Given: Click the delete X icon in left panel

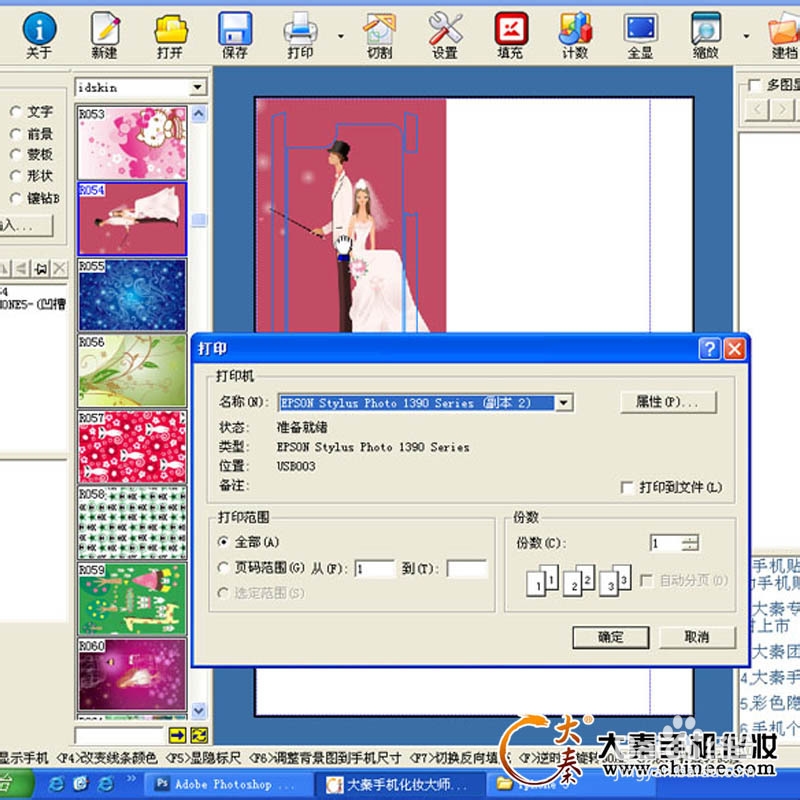Looking at the screenshot, I should [x=60, y=268].
